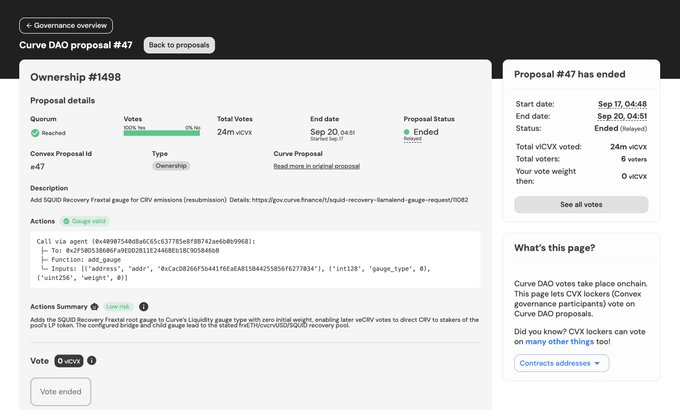The width and height of the screenshot is (680, 410).
Task: Go back to Governance overview
Action: click(x=66, y=26)
